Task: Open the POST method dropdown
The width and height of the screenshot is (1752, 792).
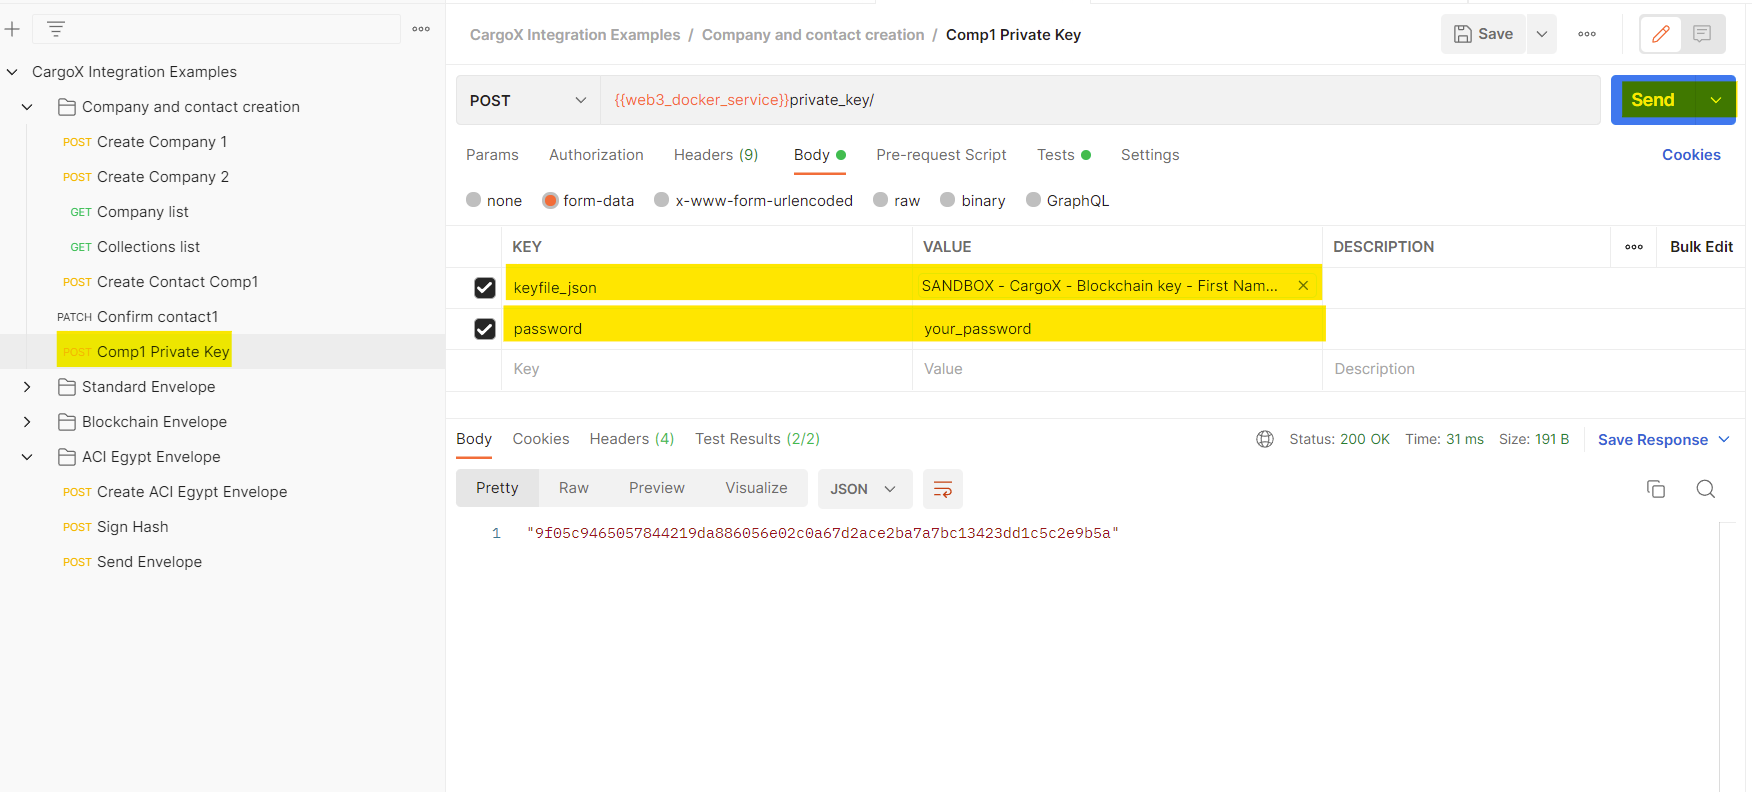Action: (528, 100)
